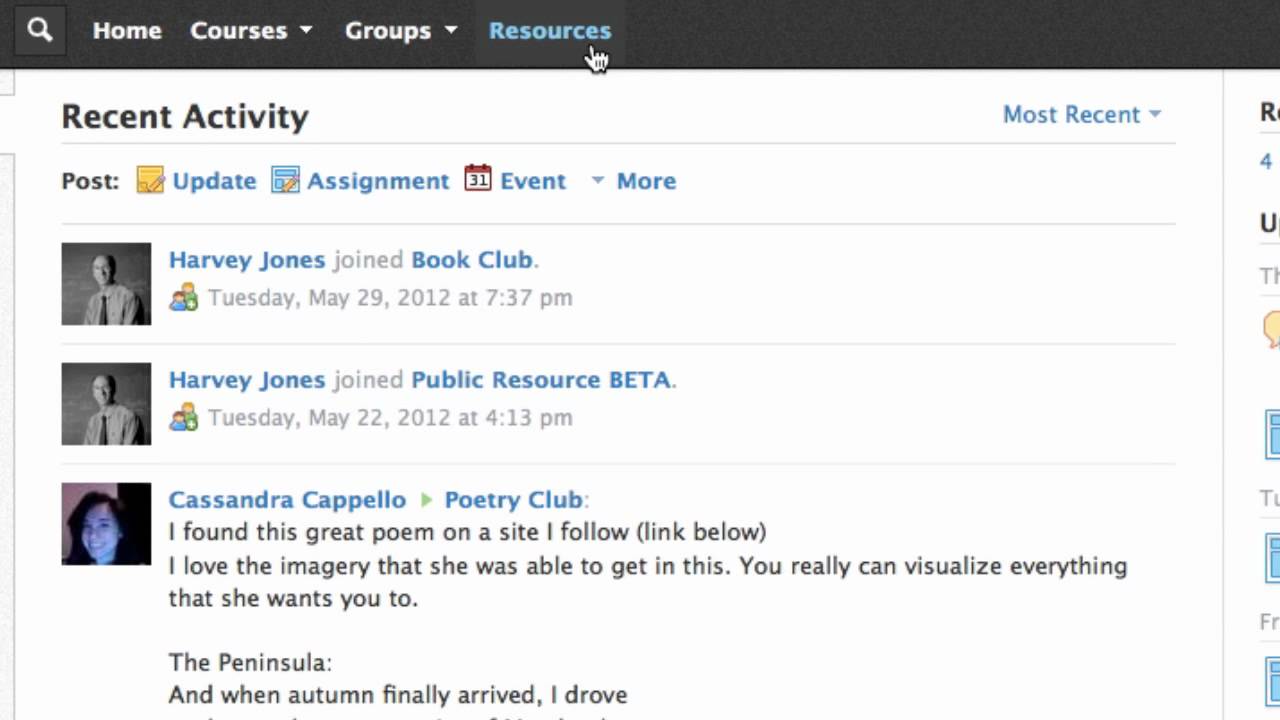Open the Book Club group link
Image resolution: width=1280 pixels, height=720 pixels.
click(472, 260)
